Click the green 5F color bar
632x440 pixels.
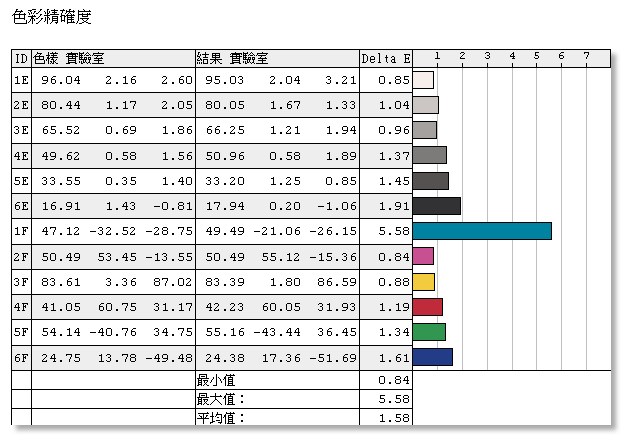click(429, 331)
